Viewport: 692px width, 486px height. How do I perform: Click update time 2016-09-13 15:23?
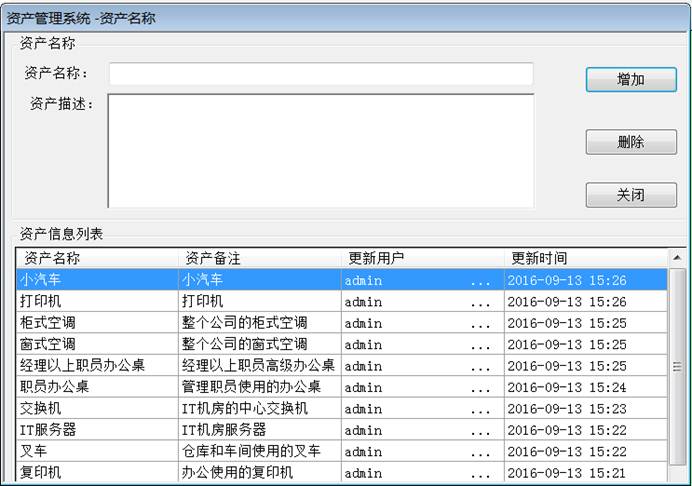567,409
